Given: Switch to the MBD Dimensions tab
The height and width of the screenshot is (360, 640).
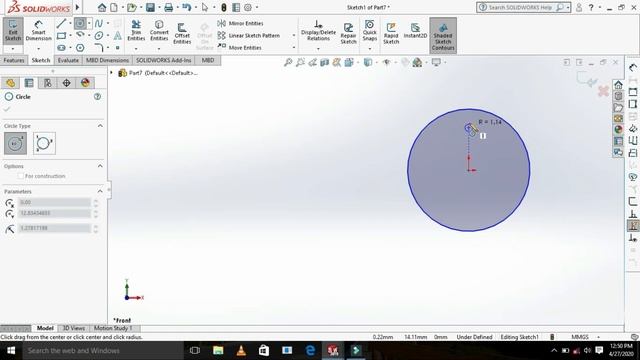Looking at the screenshot, I should tap(107, 60).
